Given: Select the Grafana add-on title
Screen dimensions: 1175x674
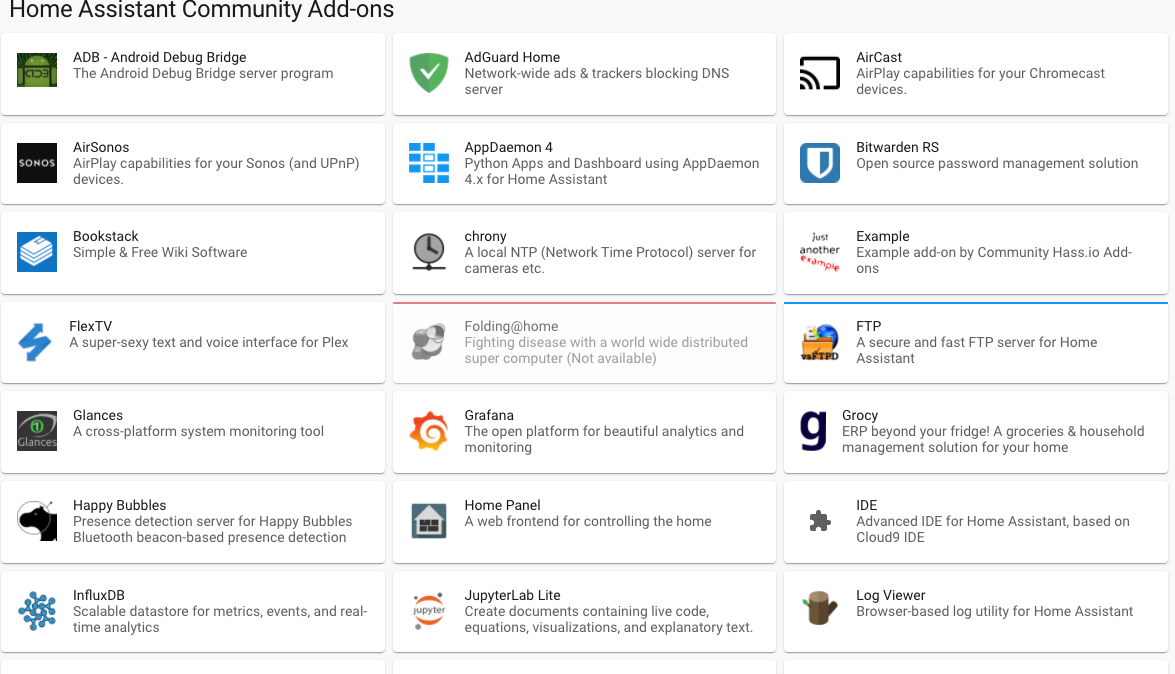Looking at the screenshot, I should click(x=489, y=415).
